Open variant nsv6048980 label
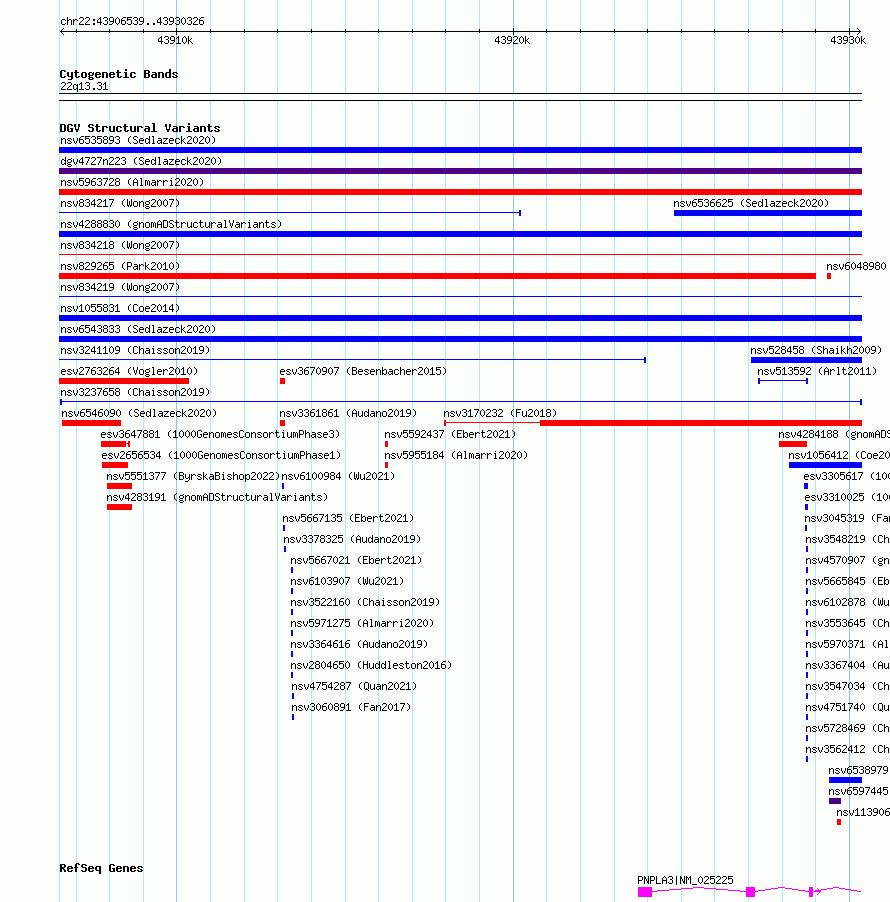The width and height of the screenshot is (890, 902). (x=856, y=266)
